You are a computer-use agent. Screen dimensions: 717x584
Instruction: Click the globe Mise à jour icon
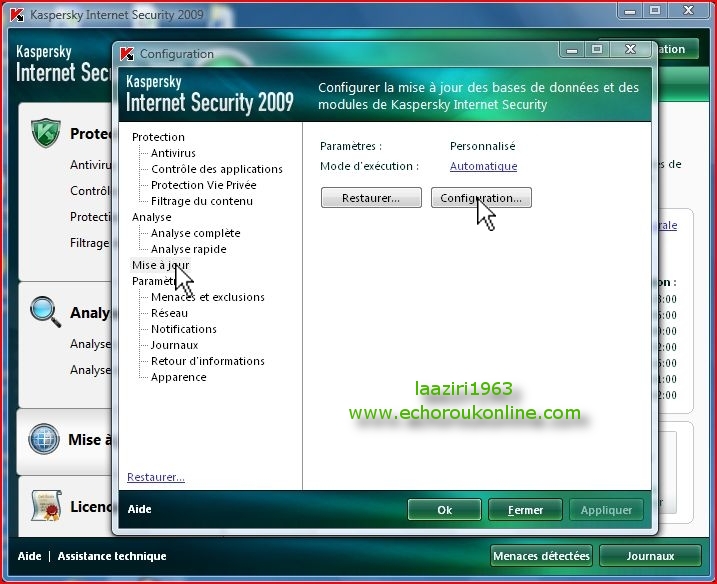click(x=45, y=439)
